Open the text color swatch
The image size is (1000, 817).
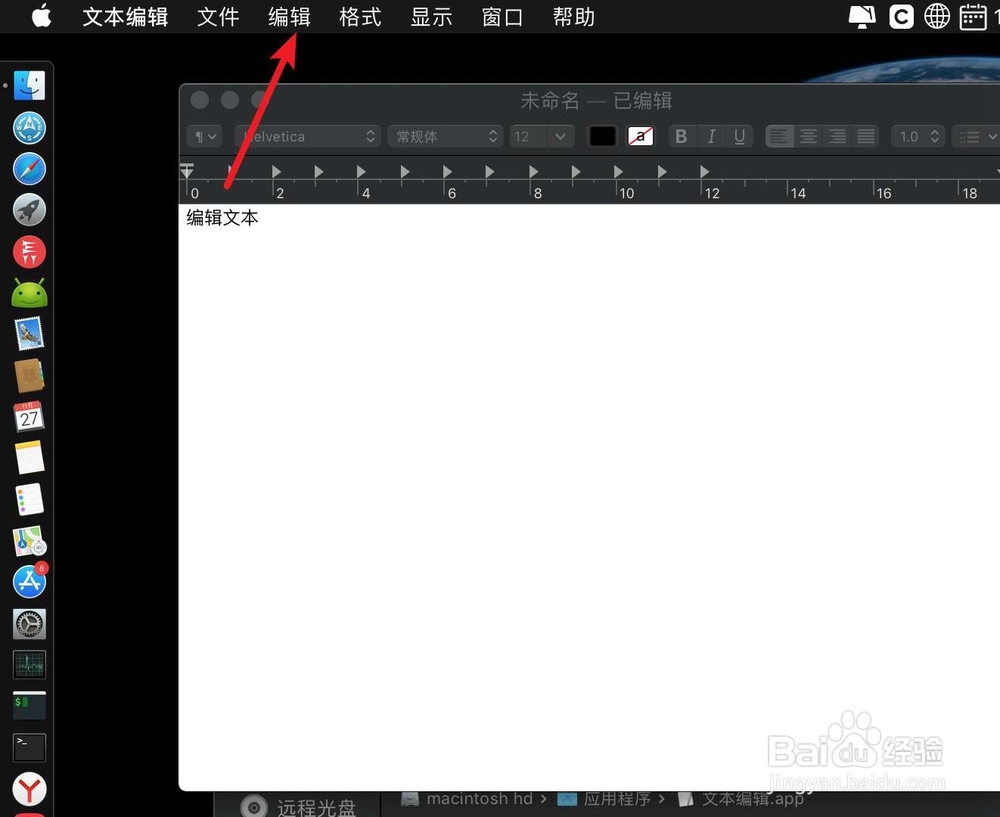(602, 136)
